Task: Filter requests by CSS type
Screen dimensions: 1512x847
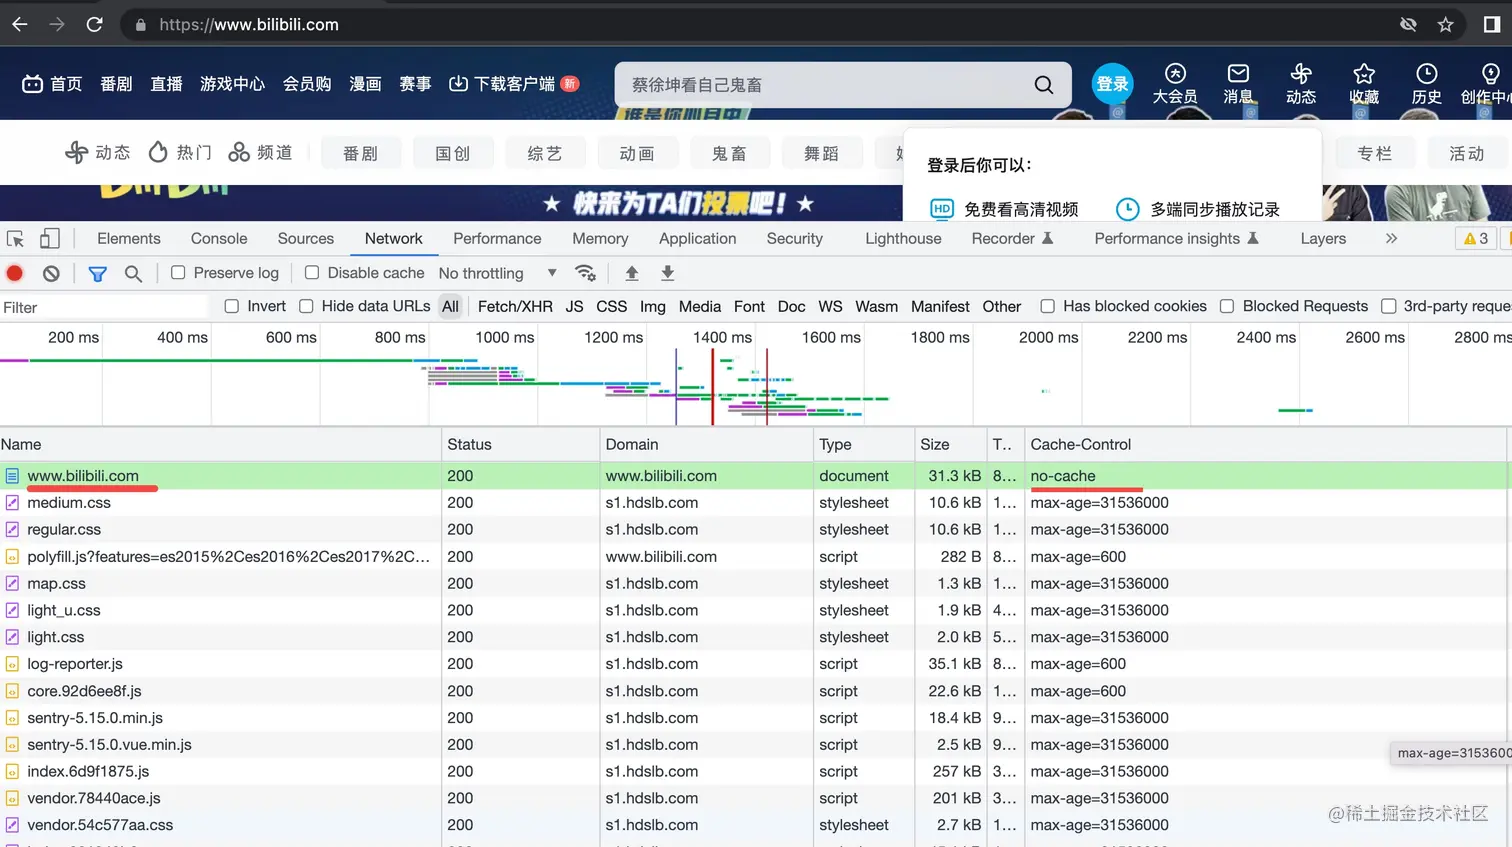Action: (612, 307)
